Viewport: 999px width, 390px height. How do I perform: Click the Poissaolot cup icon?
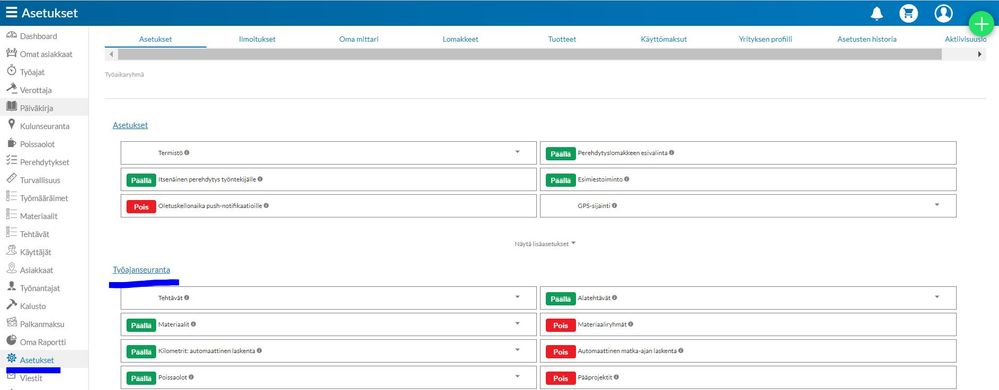point(11,143)
